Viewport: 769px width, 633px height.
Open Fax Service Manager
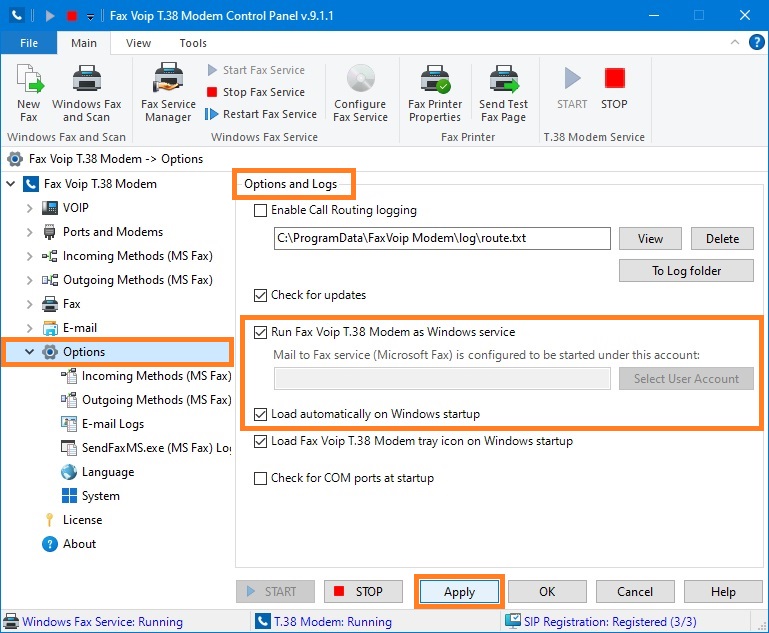point(168,93)
